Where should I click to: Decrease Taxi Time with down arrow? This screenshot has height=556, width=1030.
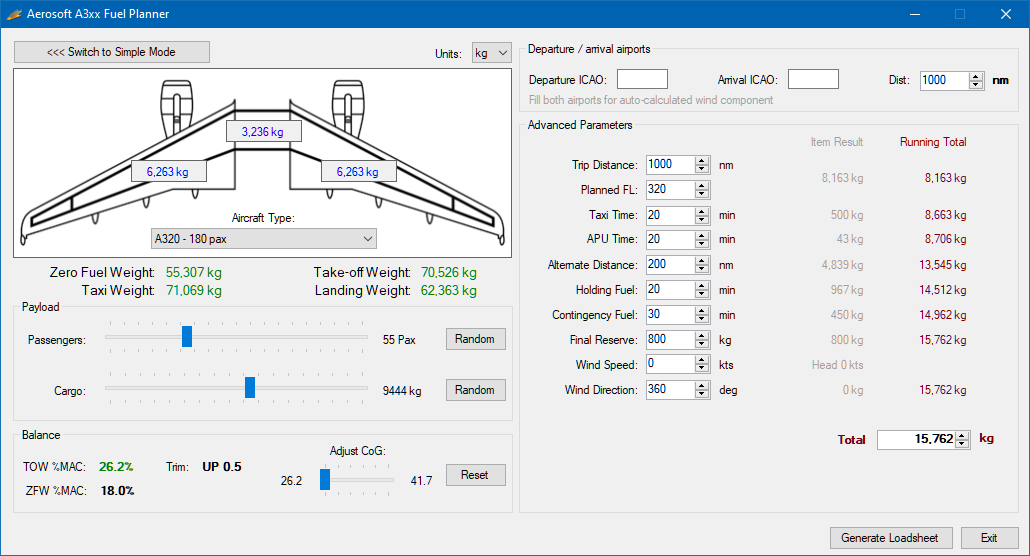click(702, 220)
